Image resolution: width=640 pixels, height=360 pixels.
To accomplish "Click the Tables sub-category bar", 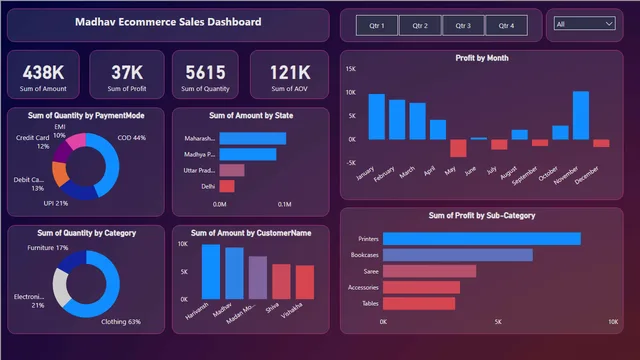I will pyautogui.click(x=419, y=303).
